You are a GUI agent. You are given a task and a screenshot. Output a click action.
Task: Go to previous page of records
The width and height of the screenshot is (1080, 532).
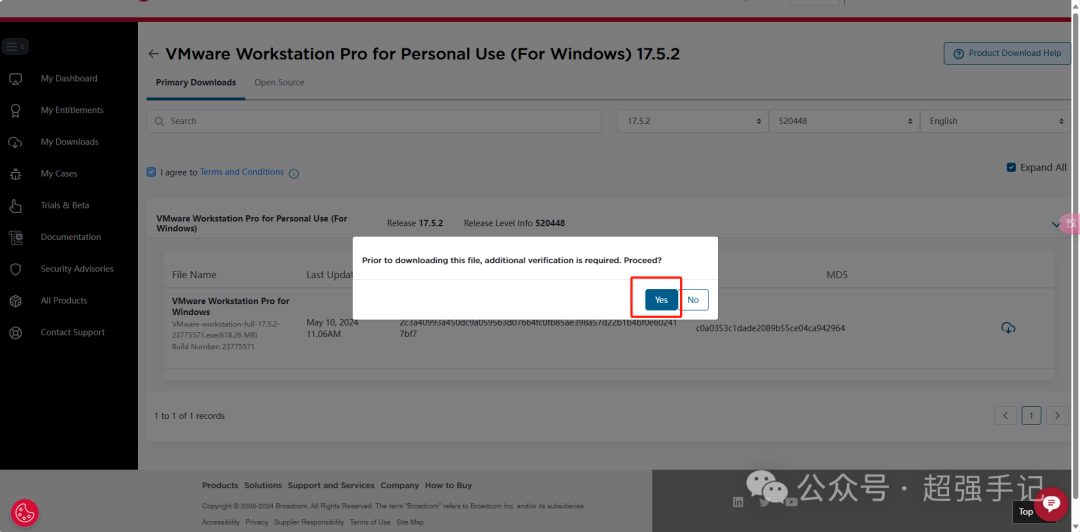coord(1006,416)
